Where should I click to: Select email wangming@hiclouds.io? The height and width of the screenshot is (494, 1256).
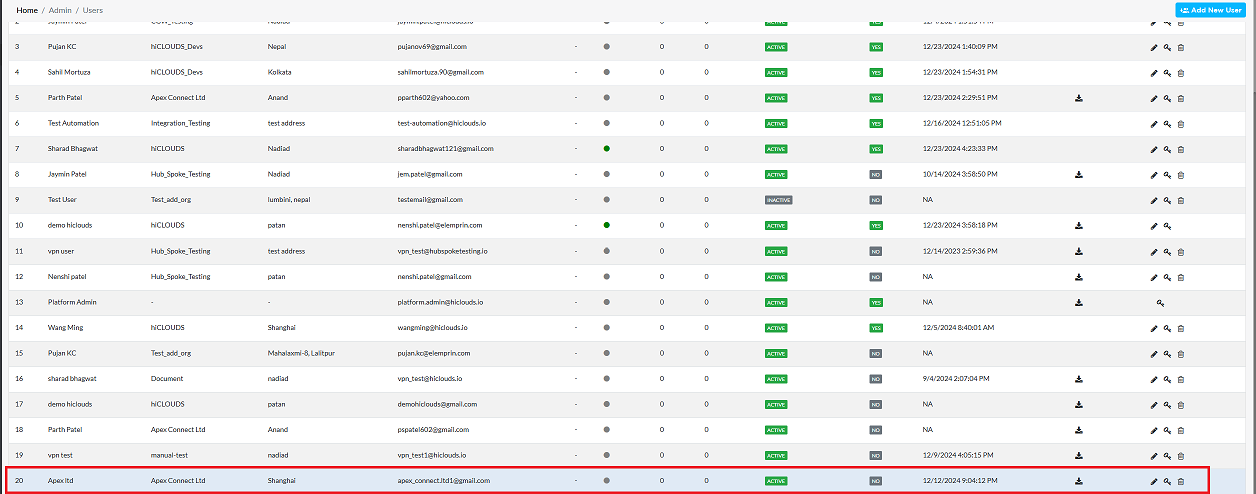point(434,327)
